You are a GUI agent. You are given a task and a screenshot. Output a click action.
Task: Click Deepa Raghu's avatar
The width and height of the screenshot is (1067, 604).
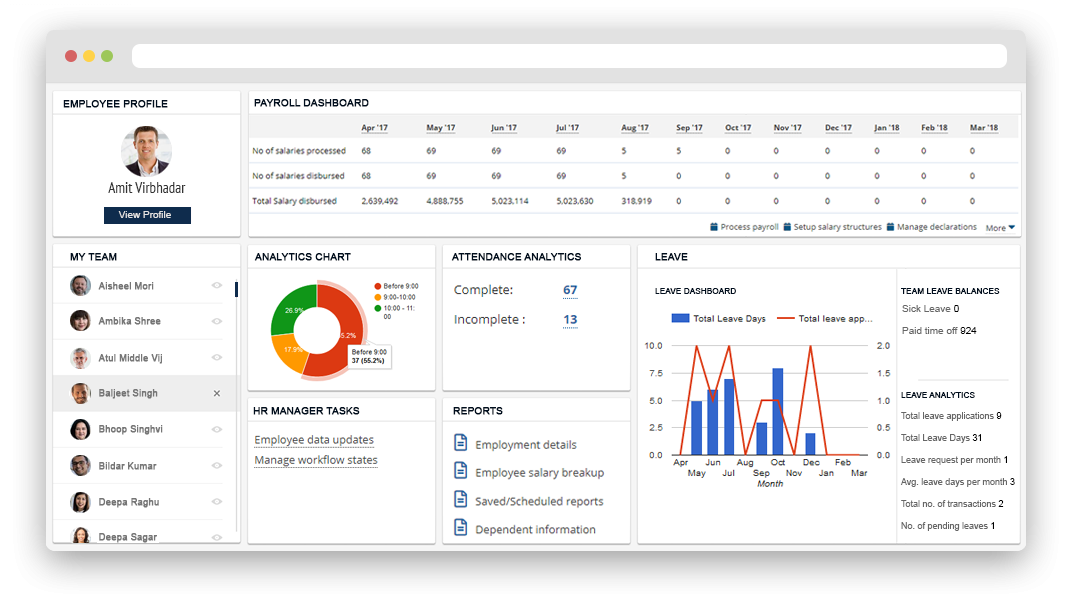click(80, 502)
